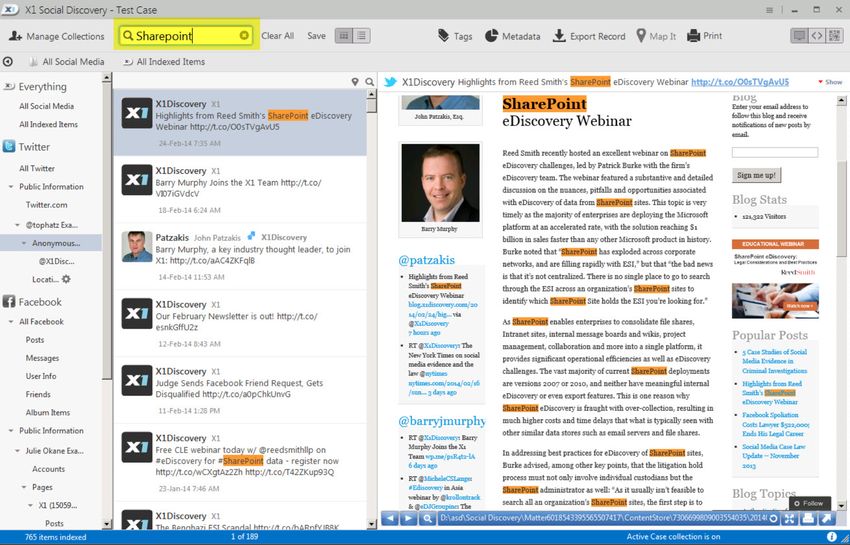Open the @patzakis Twitter link
The width and height of the screenshot is (850, 545).
point(427,260)
